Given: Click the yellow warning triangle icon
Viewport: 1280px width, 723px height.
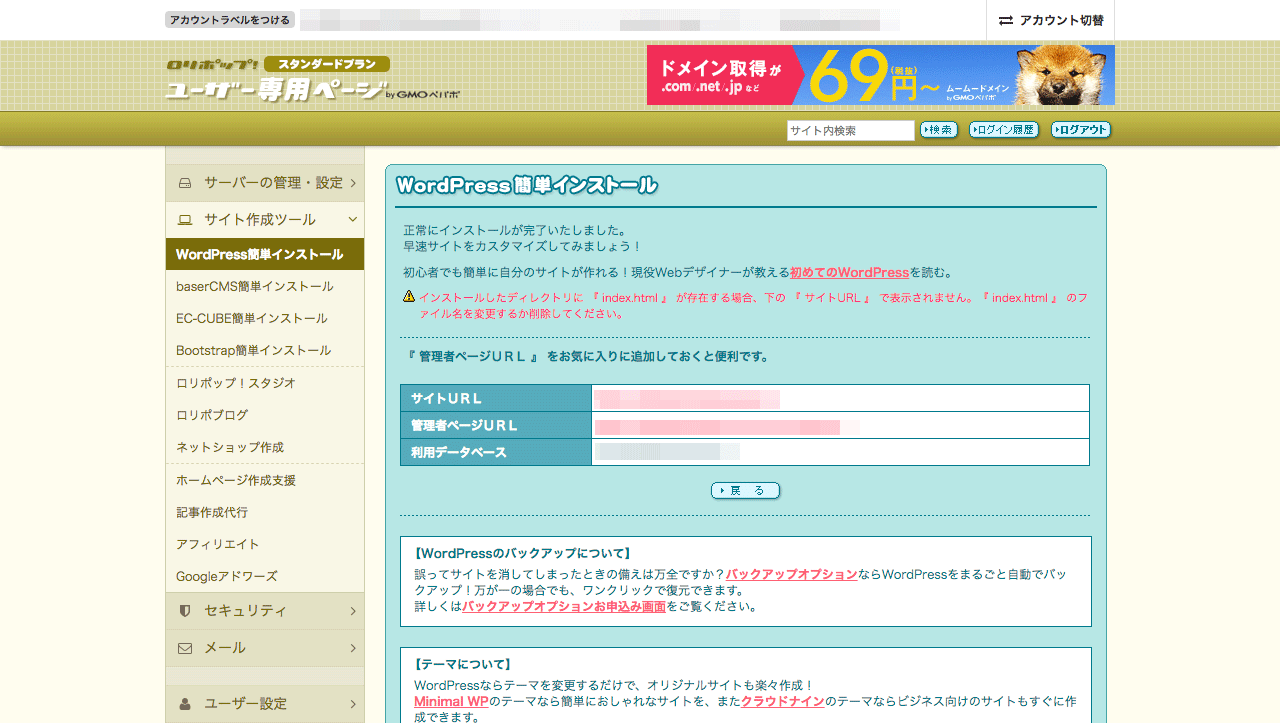Looking at the screenshot, I should (x=409, y=297).
